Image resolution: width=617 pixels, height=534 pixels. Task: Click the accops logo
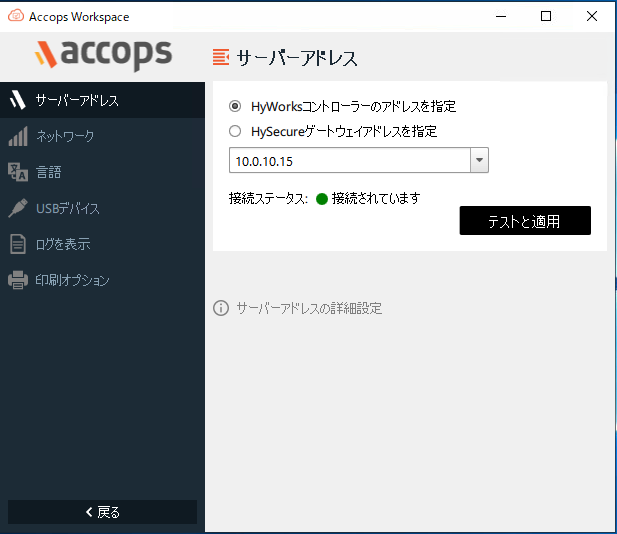103,55
